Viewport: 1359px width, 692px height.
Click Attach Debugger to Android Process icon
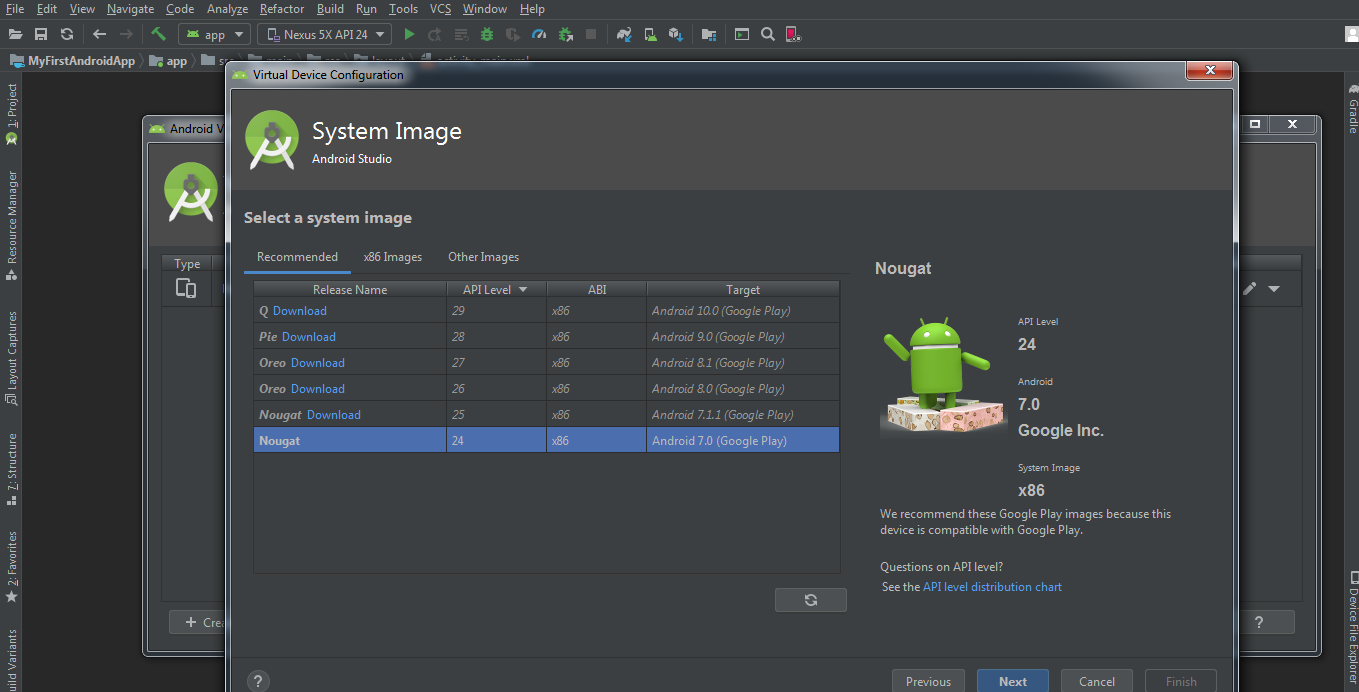click(x=565, y=34)
